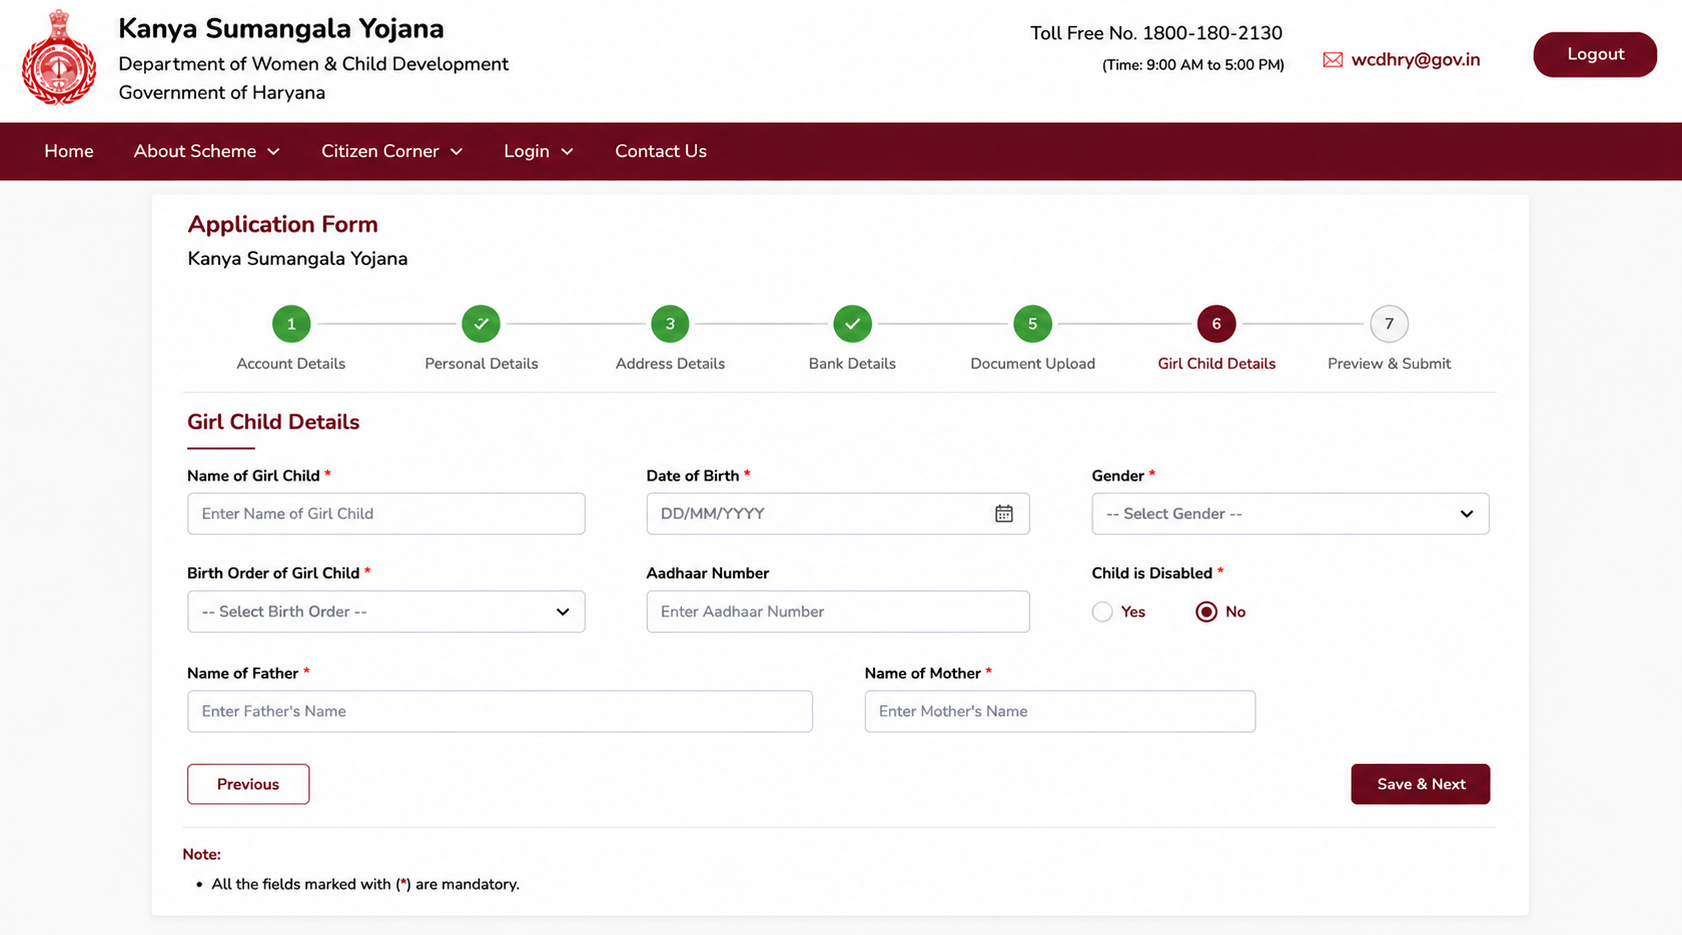Click the mandatory fields note text
Image resolution: width=1682 pixels, height=935 pixels.
point(365,884)
